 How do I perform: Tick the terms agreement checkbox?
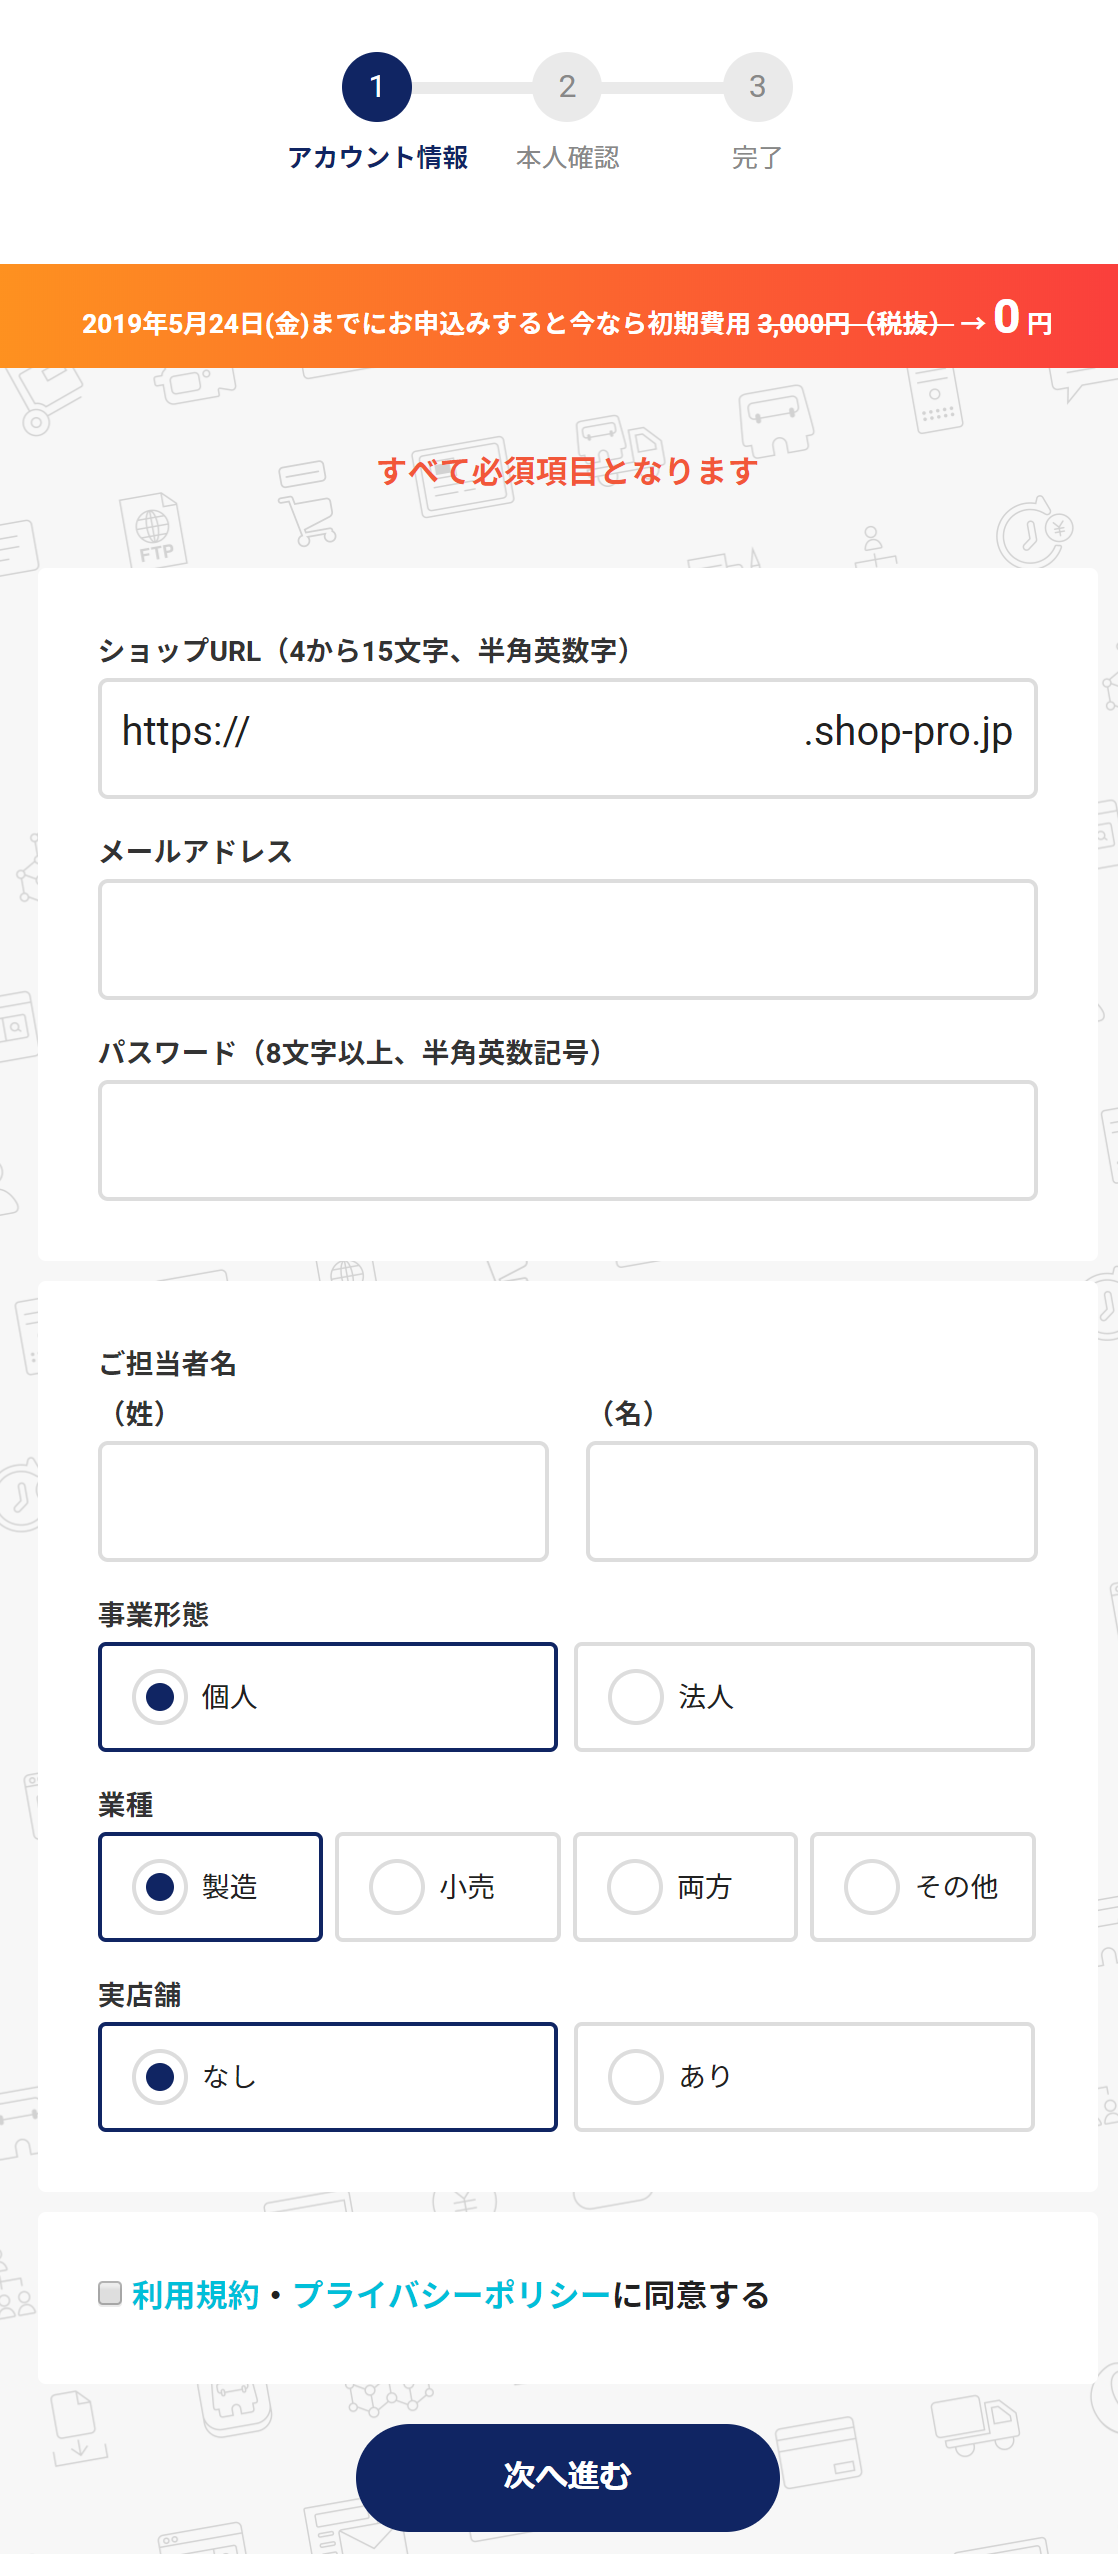point(110,2293)
